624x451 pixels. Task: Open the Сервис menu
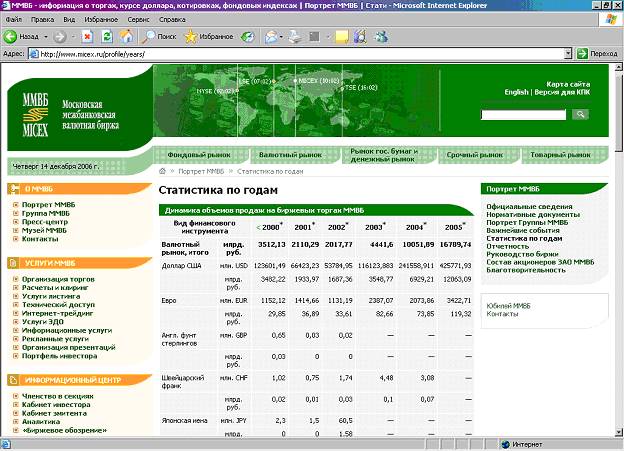click(140, 19)
